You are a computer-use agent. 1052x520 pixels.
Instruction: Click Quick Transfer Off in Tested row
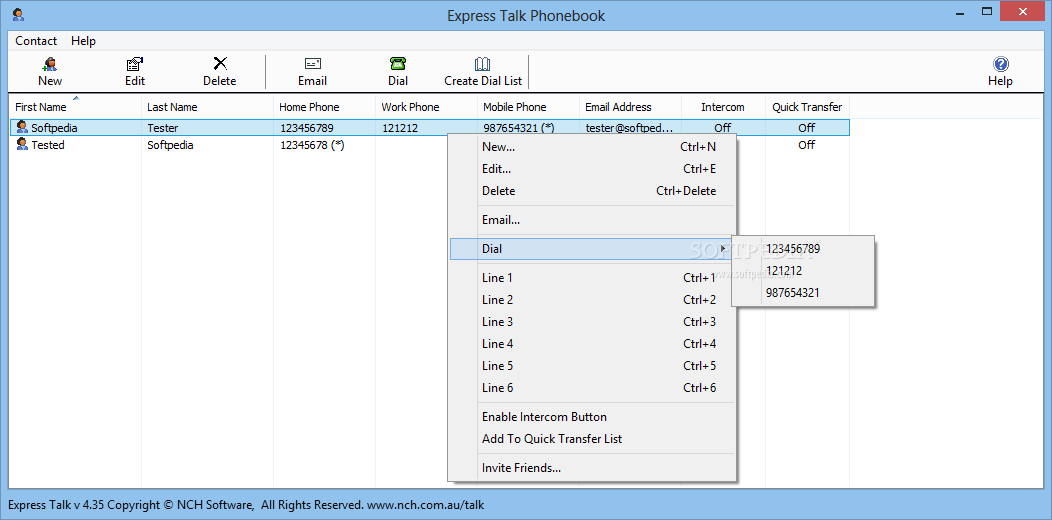click(806, 145)
